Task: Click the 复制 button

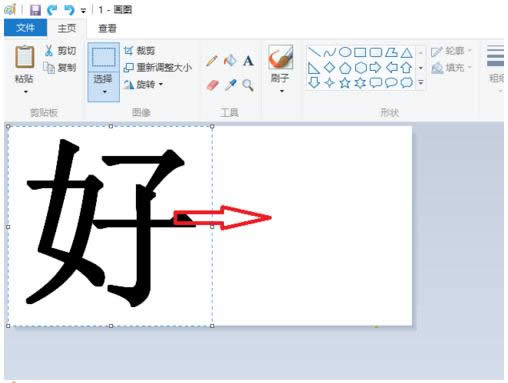Action: pos(60,68)
